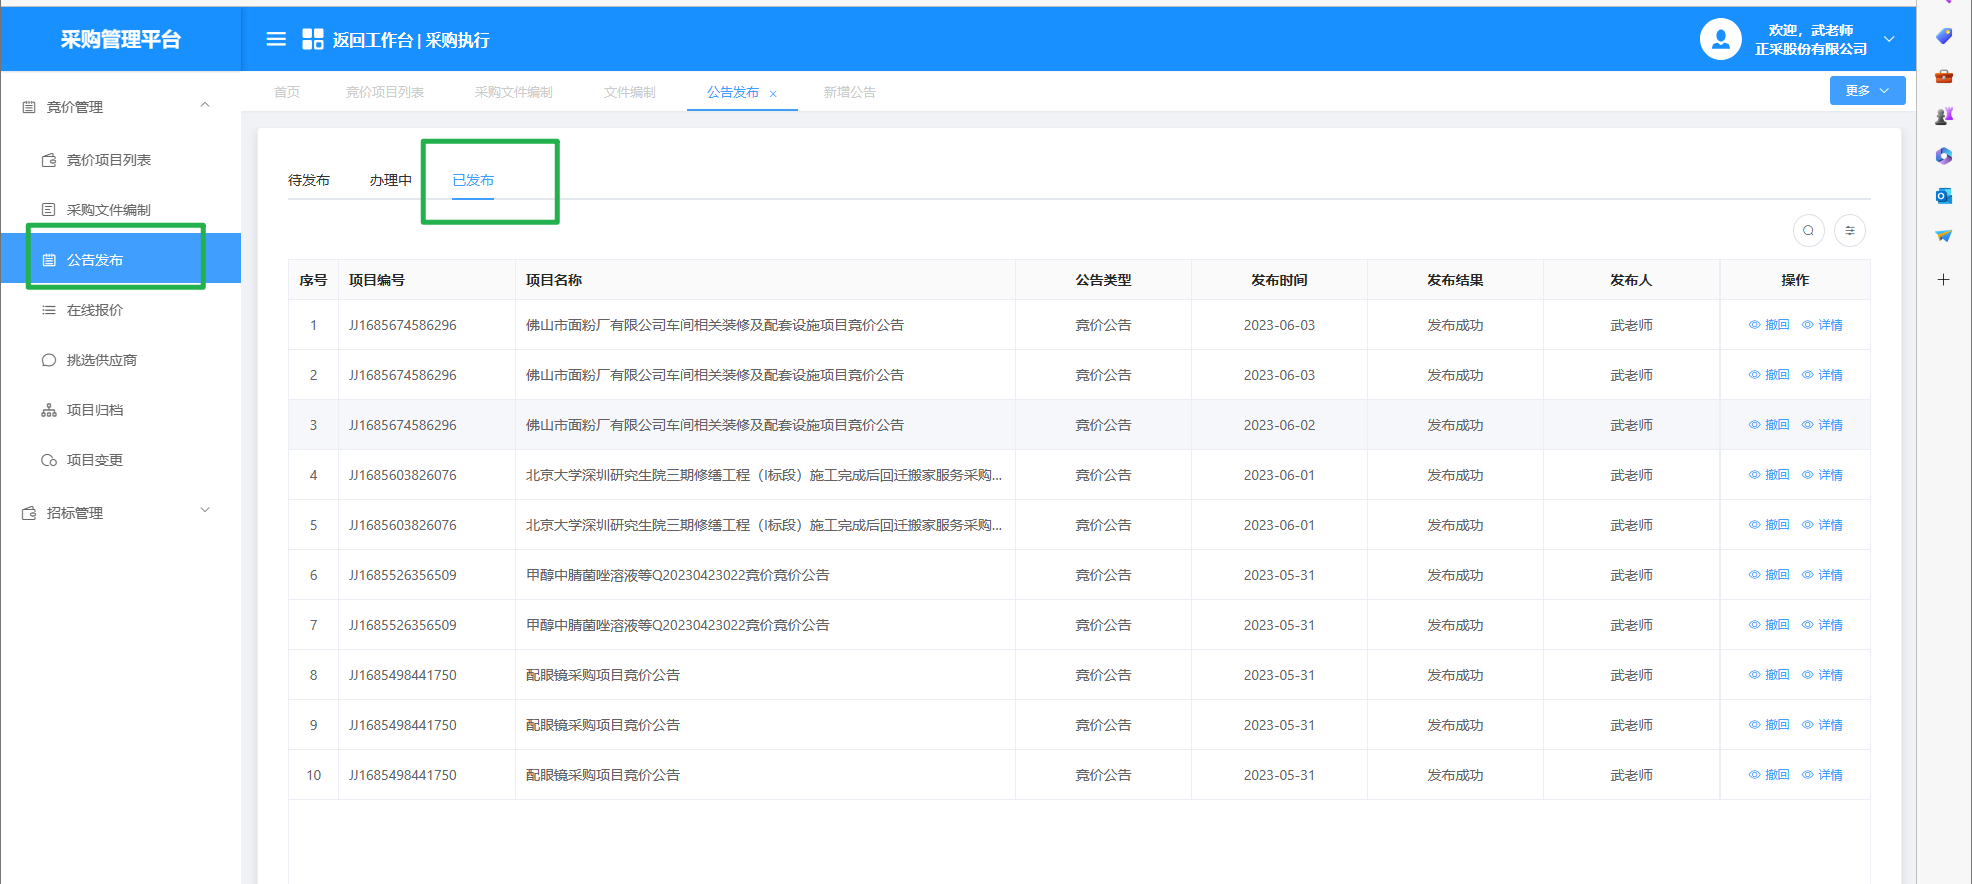
Task: Click 撤回 link in row 4
Action: pyautogui.click(x=1769, y=475)
